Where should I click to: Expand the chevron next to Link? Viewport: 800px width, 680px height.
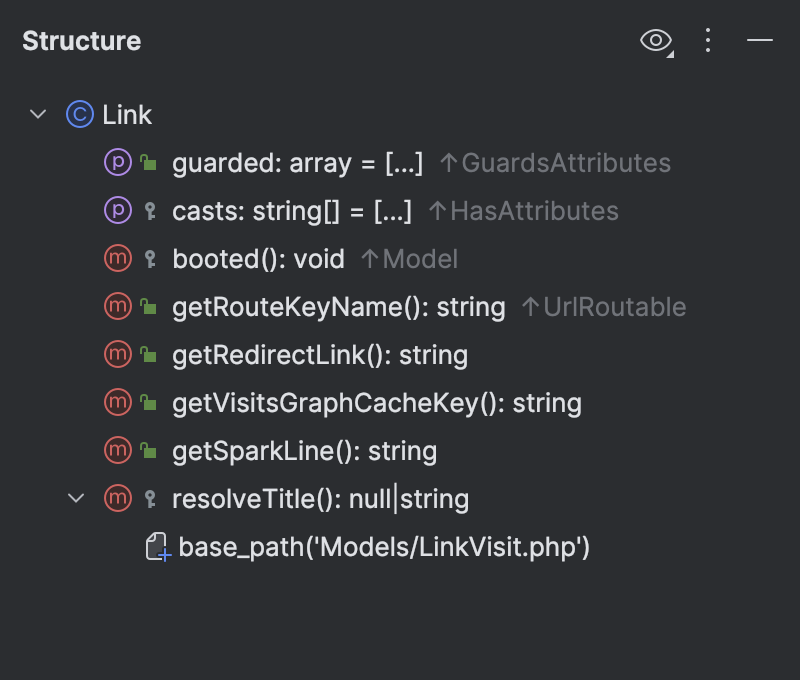[x=38, y=114]
